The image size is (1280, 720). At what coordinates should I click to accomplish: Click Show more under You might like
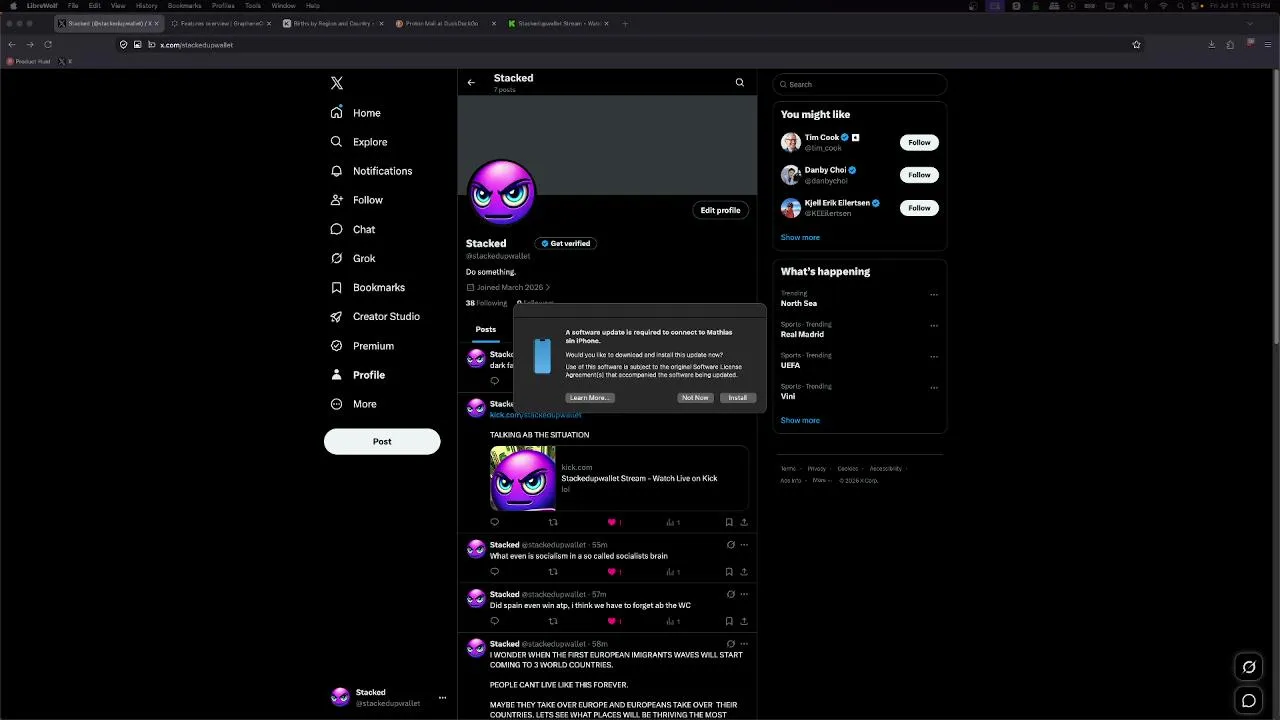click(x=800, y=237)
